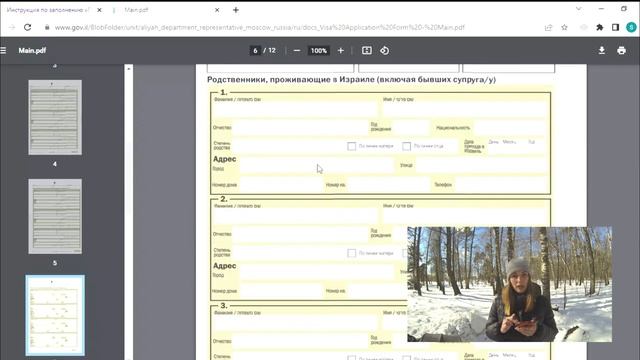Zoom out with the minus button
640x360 pixels.
pyautogui.click(x=297, y=51)
